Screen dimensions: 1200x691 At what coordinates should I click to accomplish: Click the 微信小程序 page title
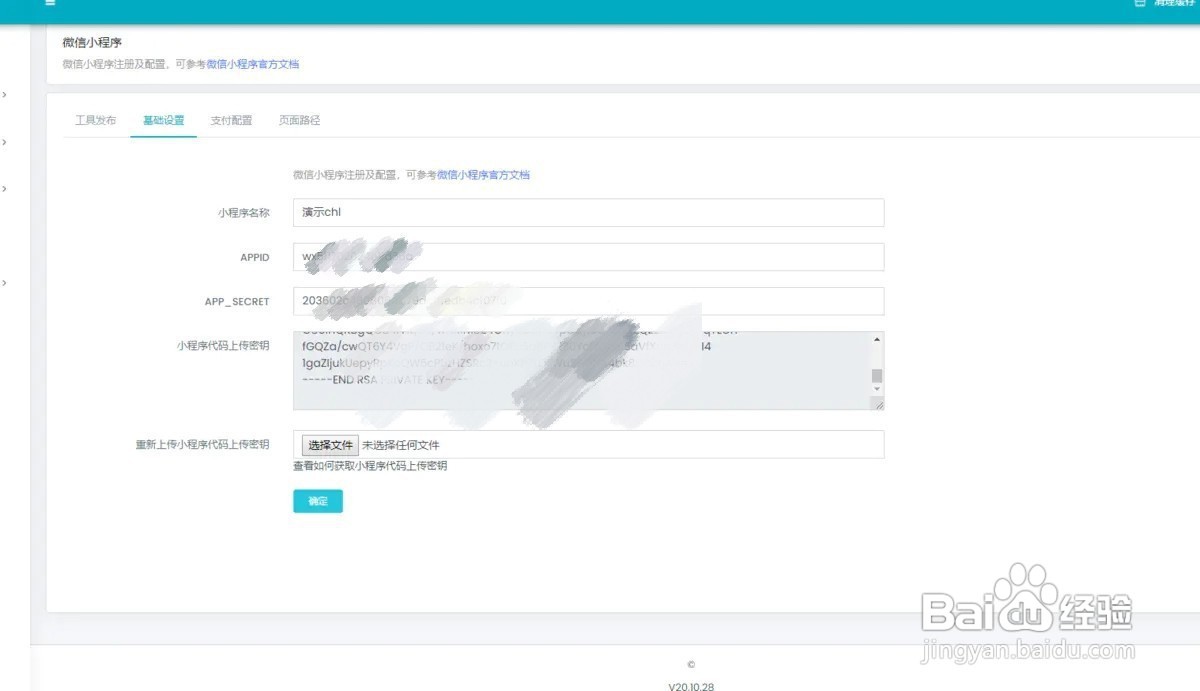click(x=92, y=42)
